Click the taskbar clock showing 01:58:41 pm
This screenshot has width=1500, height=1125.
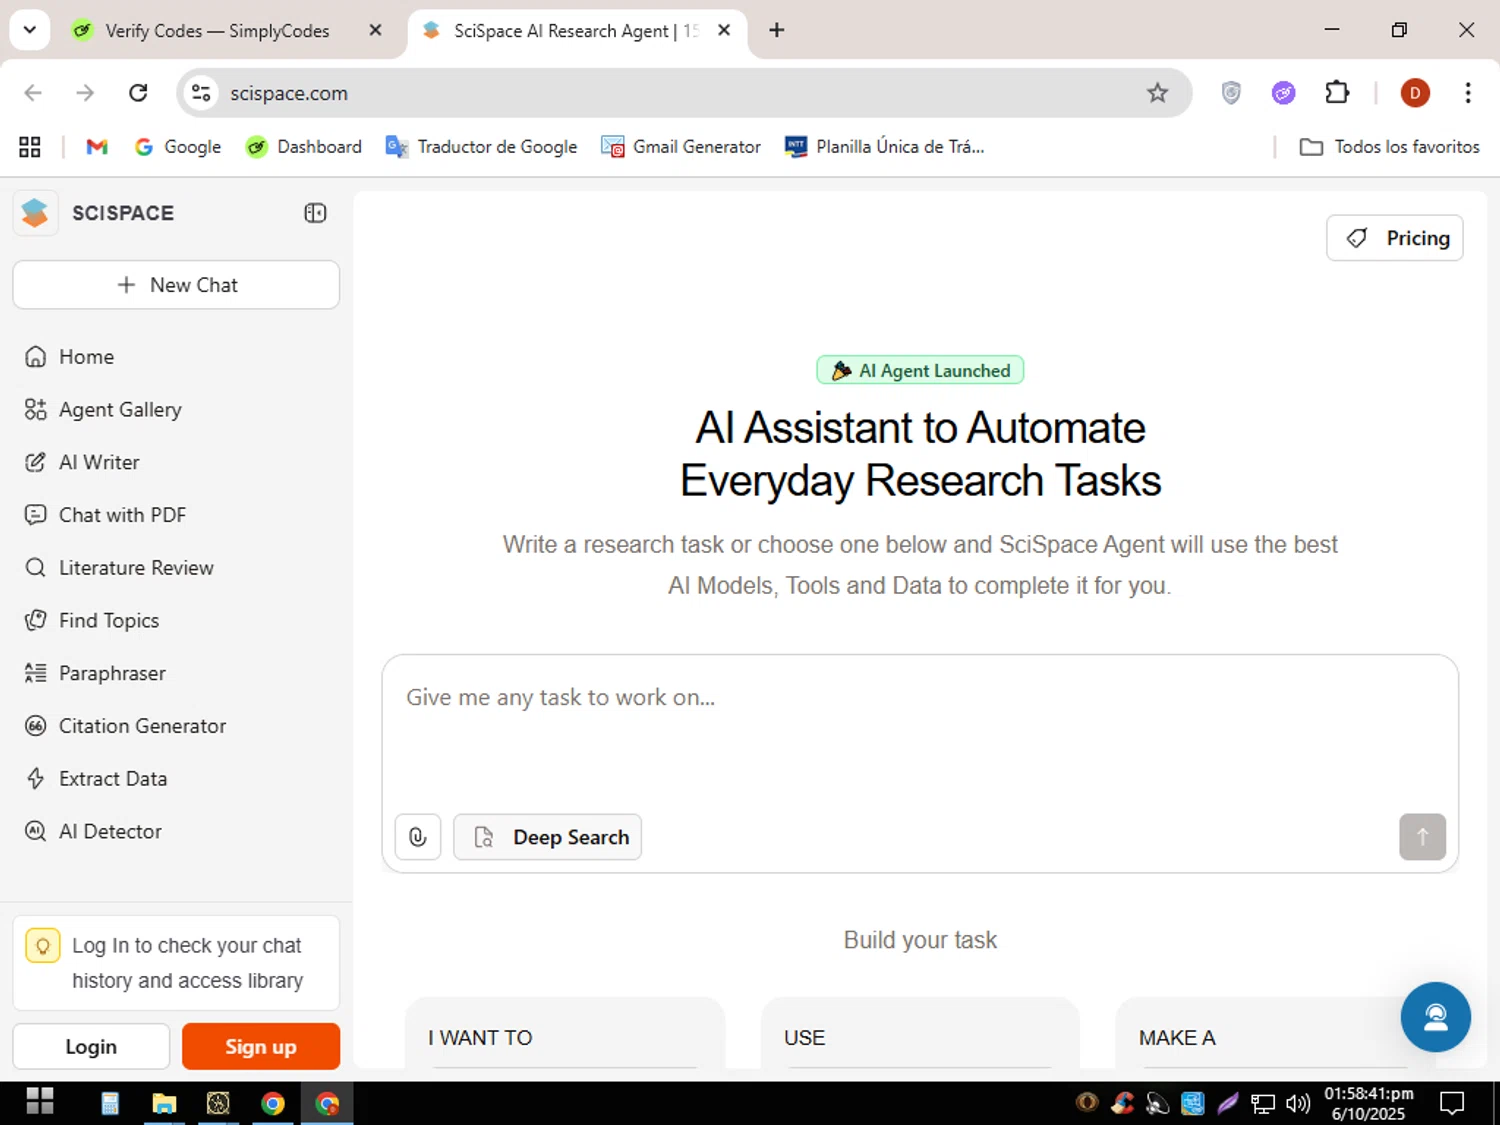(1369, 1103)
